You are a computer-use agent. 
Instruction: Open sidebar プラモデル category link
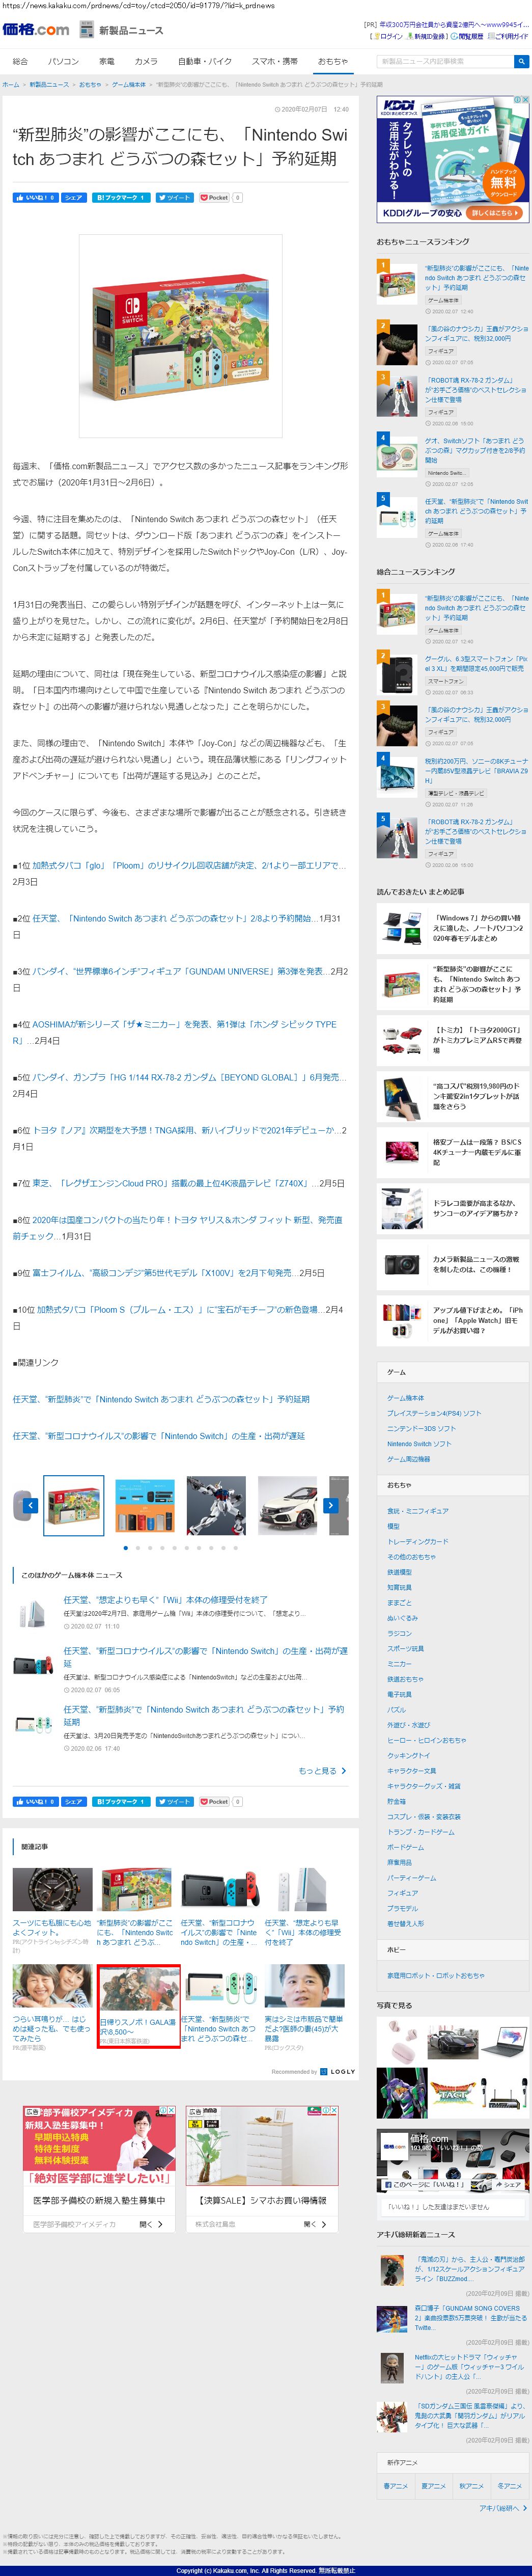click(x=402, y=1908)
